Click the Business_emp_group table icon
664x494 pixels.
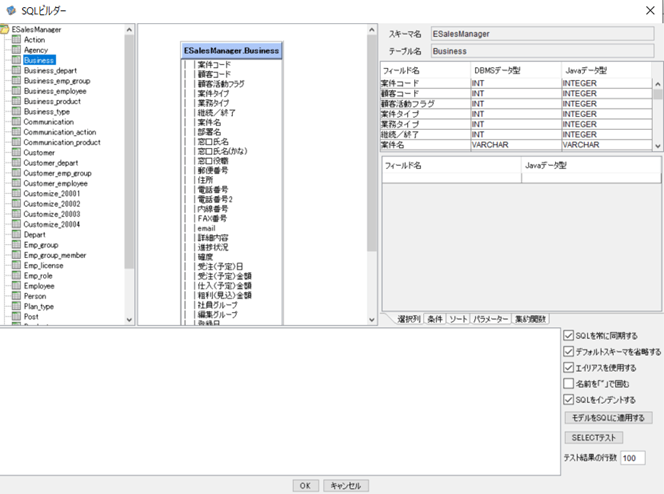click(x=17, y=80)
